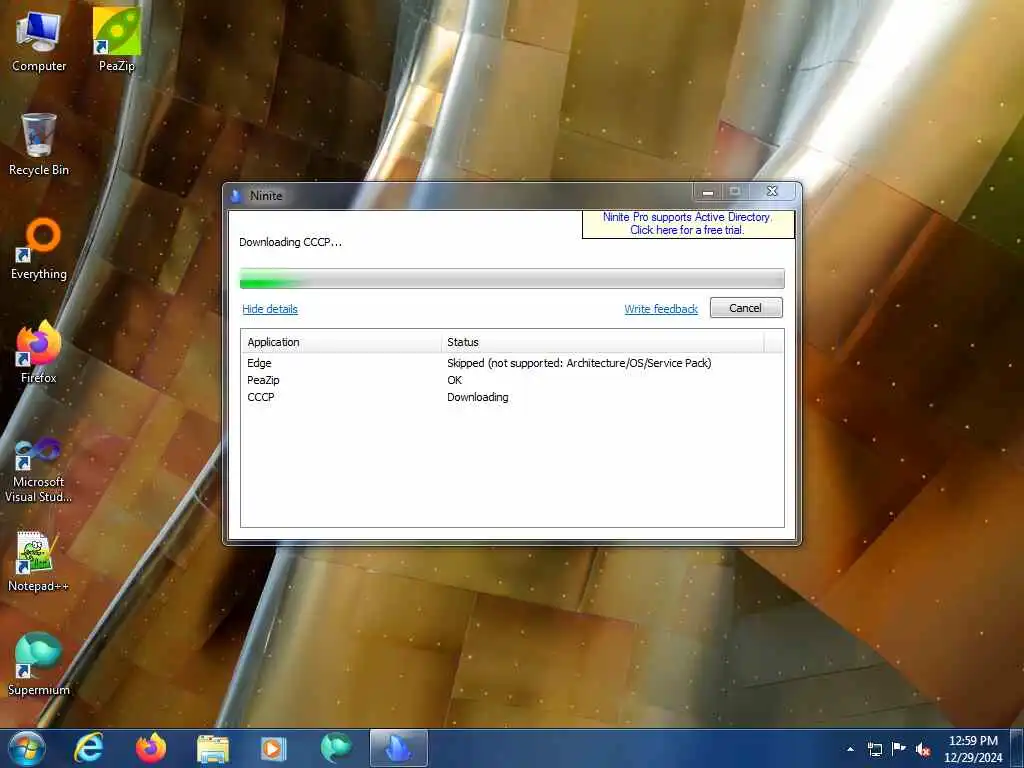Select the Supermium desktop shortcut
The image size is (1024, 768).
pyautogui.click(x=39, y=665)
